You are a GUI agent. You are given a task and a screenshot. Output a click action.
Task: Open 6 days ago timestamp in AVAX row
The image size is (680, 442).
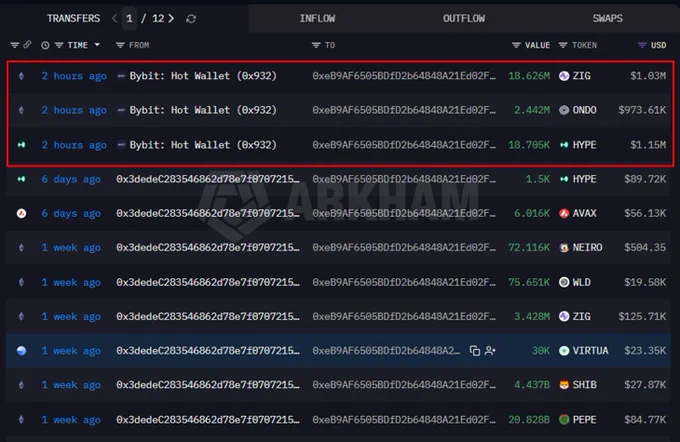pos(71,213)
